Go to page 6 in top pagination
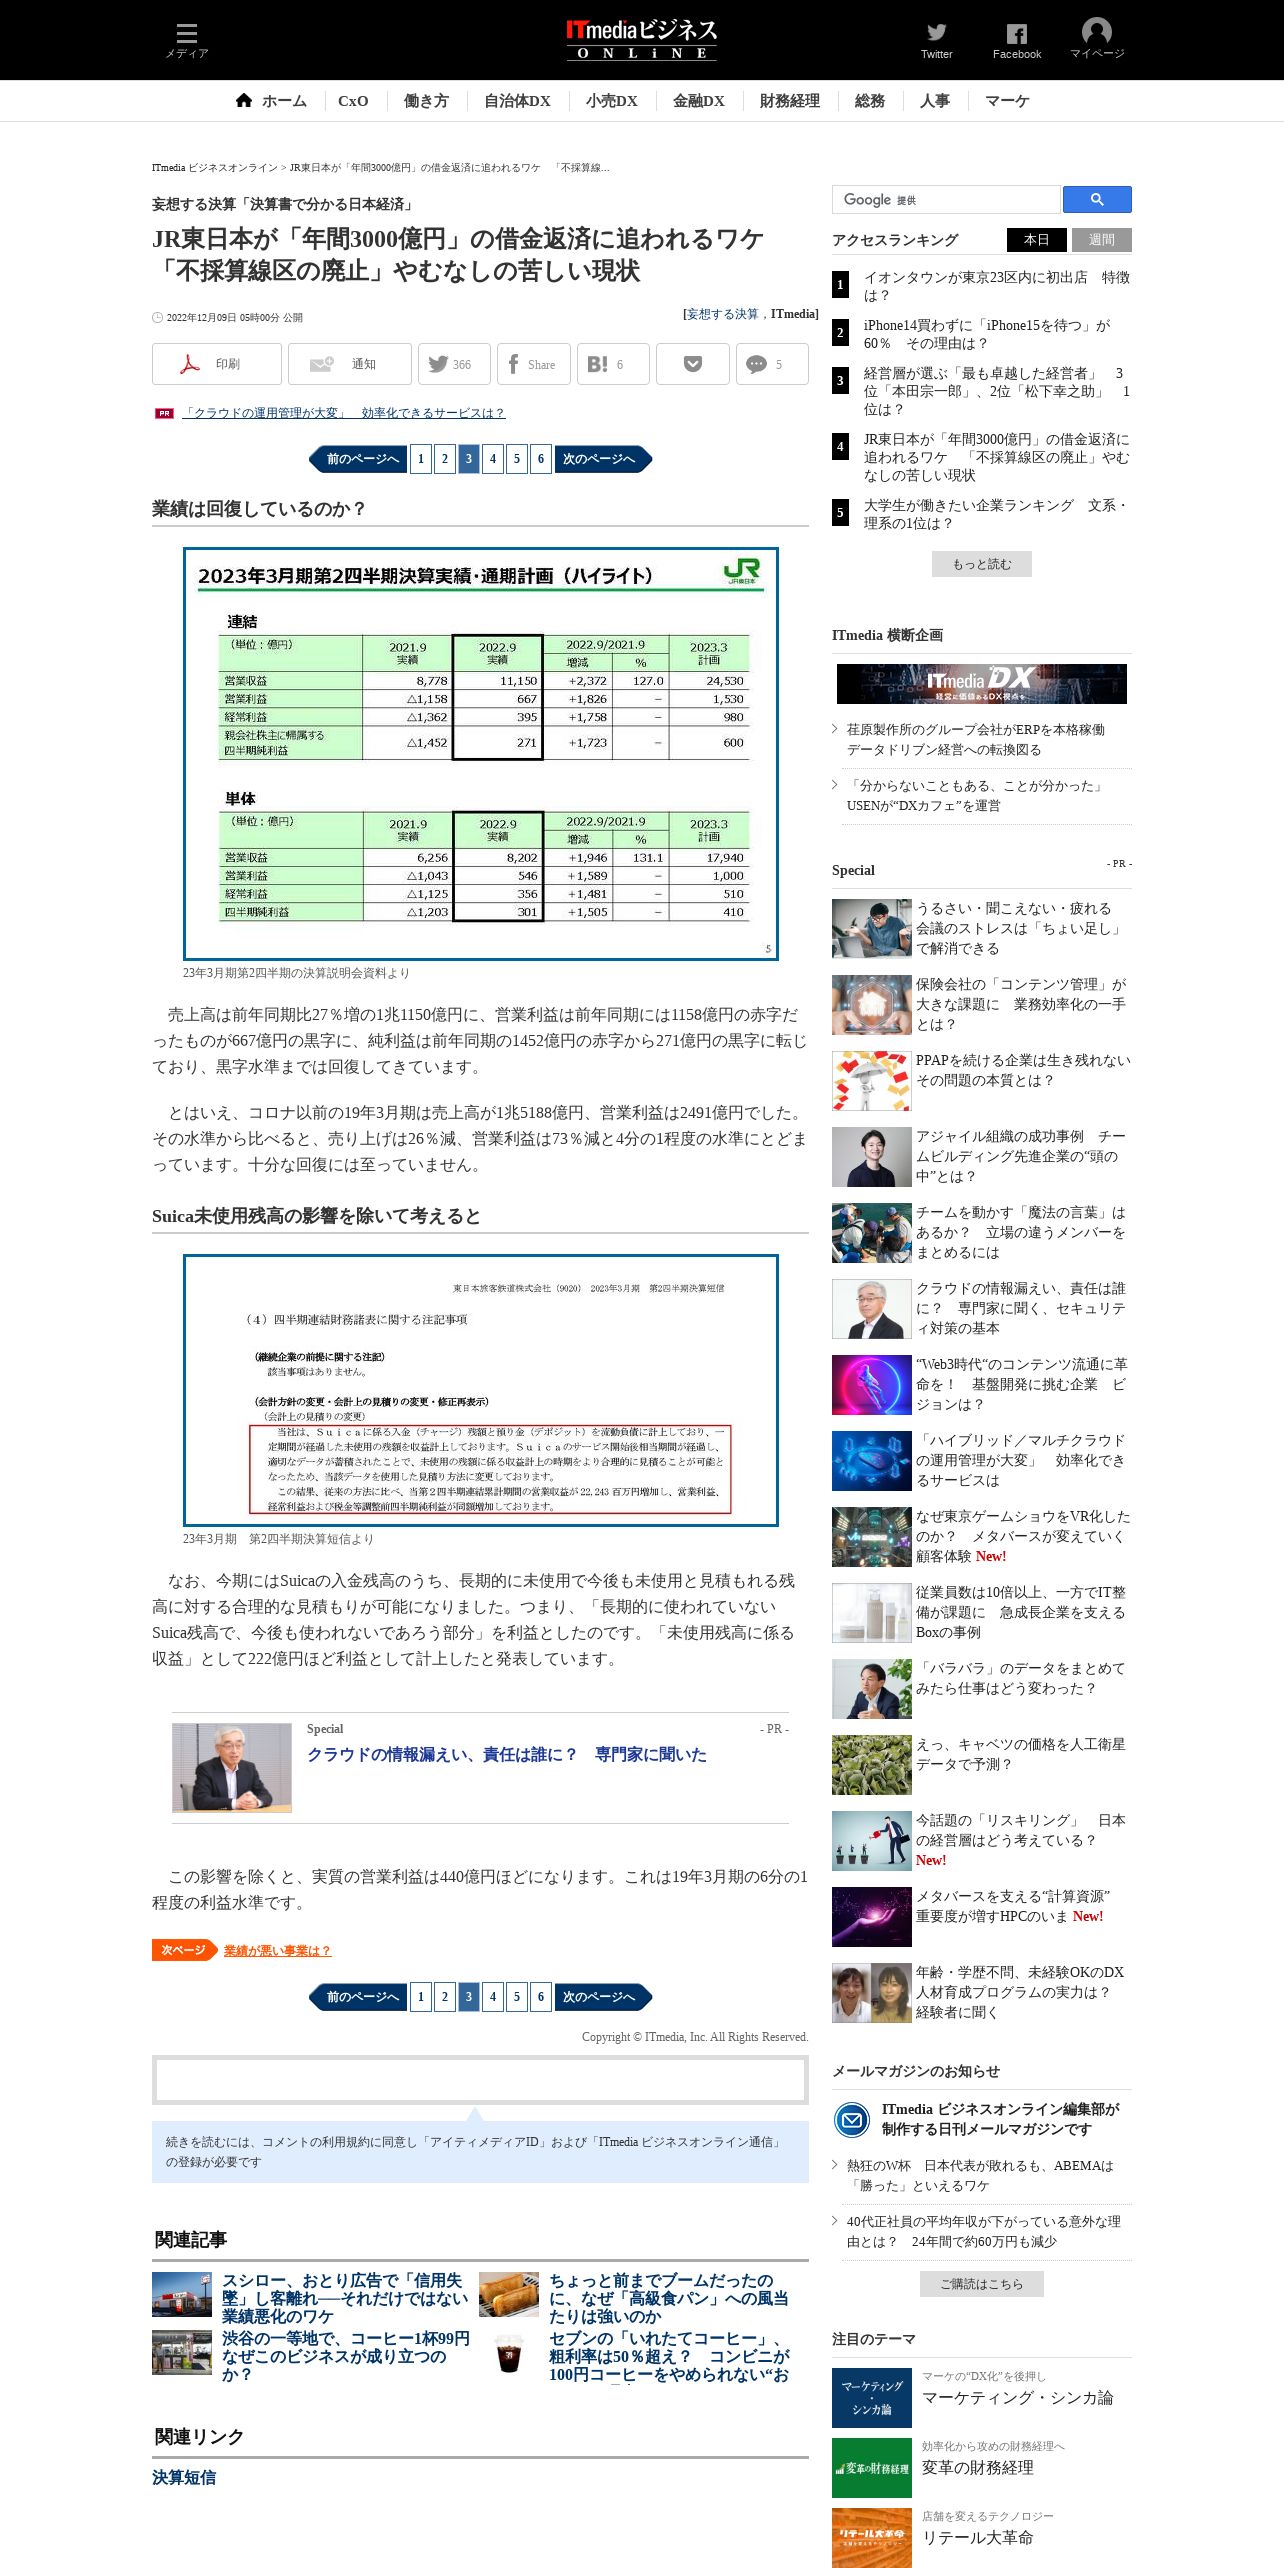 541,459
